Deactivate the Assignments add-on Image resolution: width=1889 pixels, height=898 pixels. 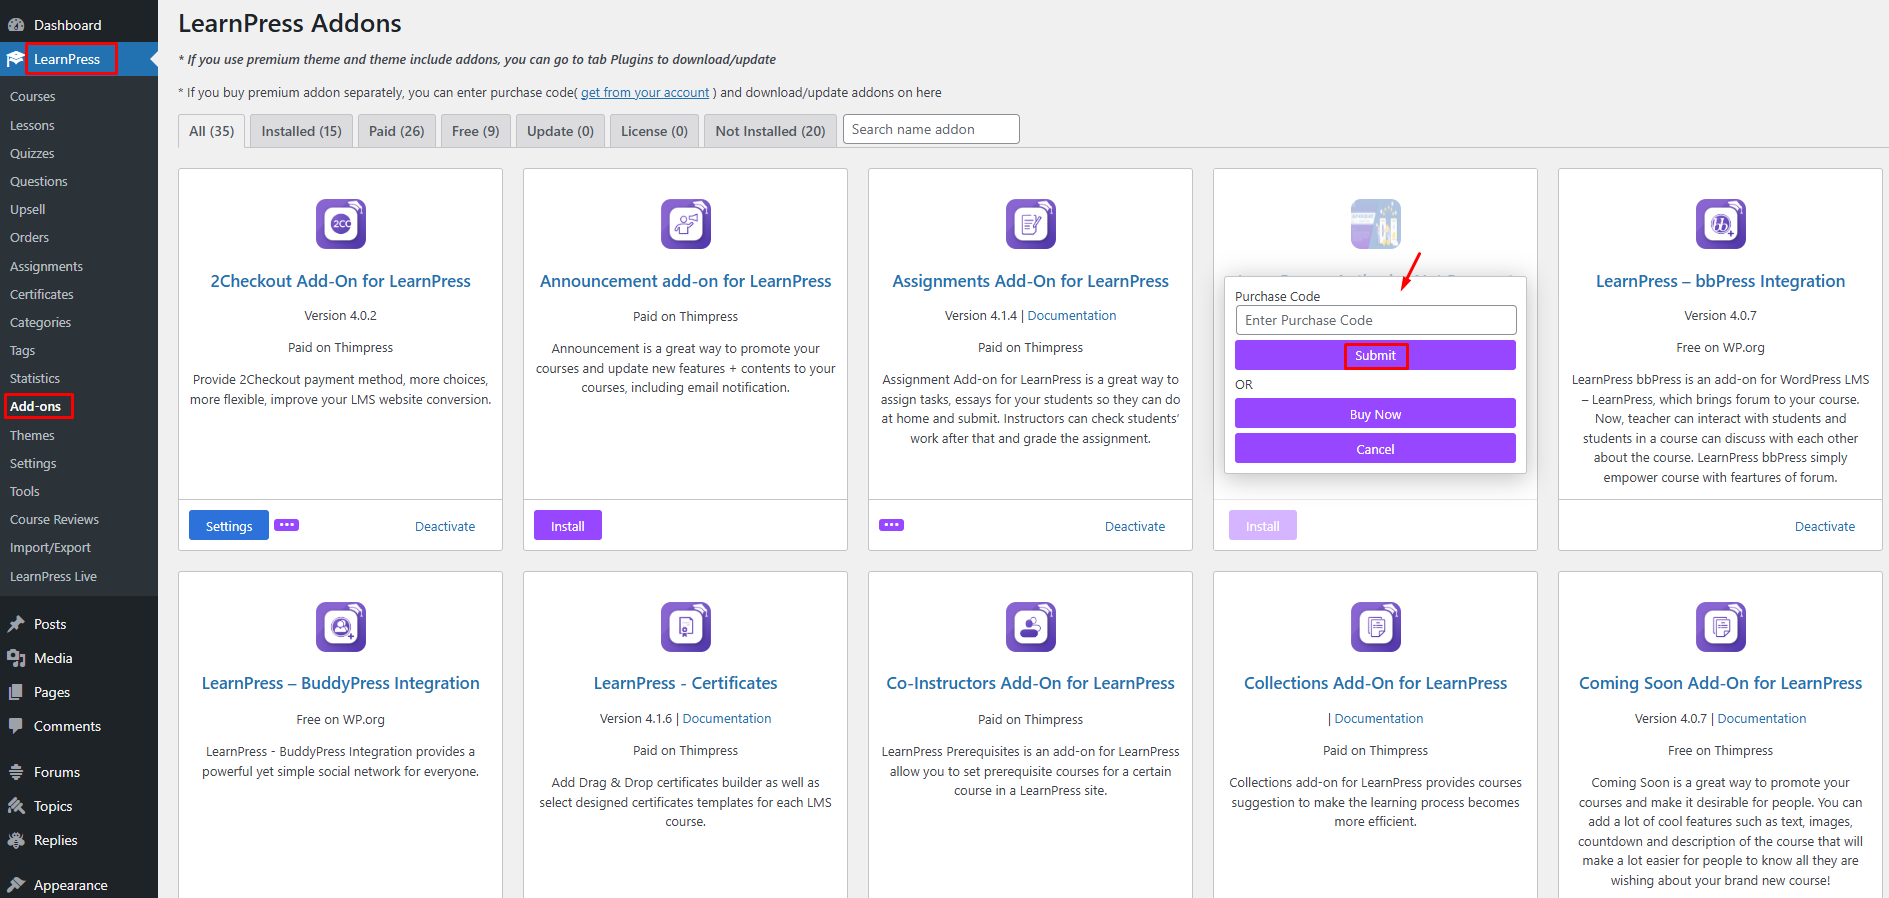[x=1135, y=526]
